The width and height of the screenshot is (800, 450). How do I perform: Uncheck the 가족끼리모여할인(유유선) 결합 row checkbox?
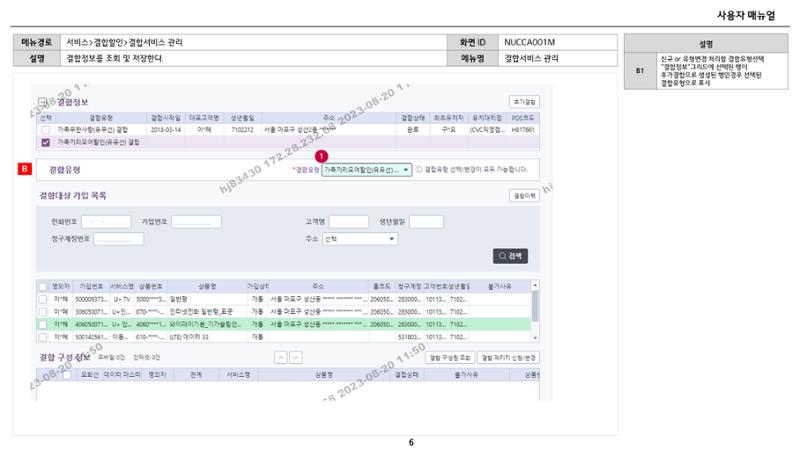45,142
